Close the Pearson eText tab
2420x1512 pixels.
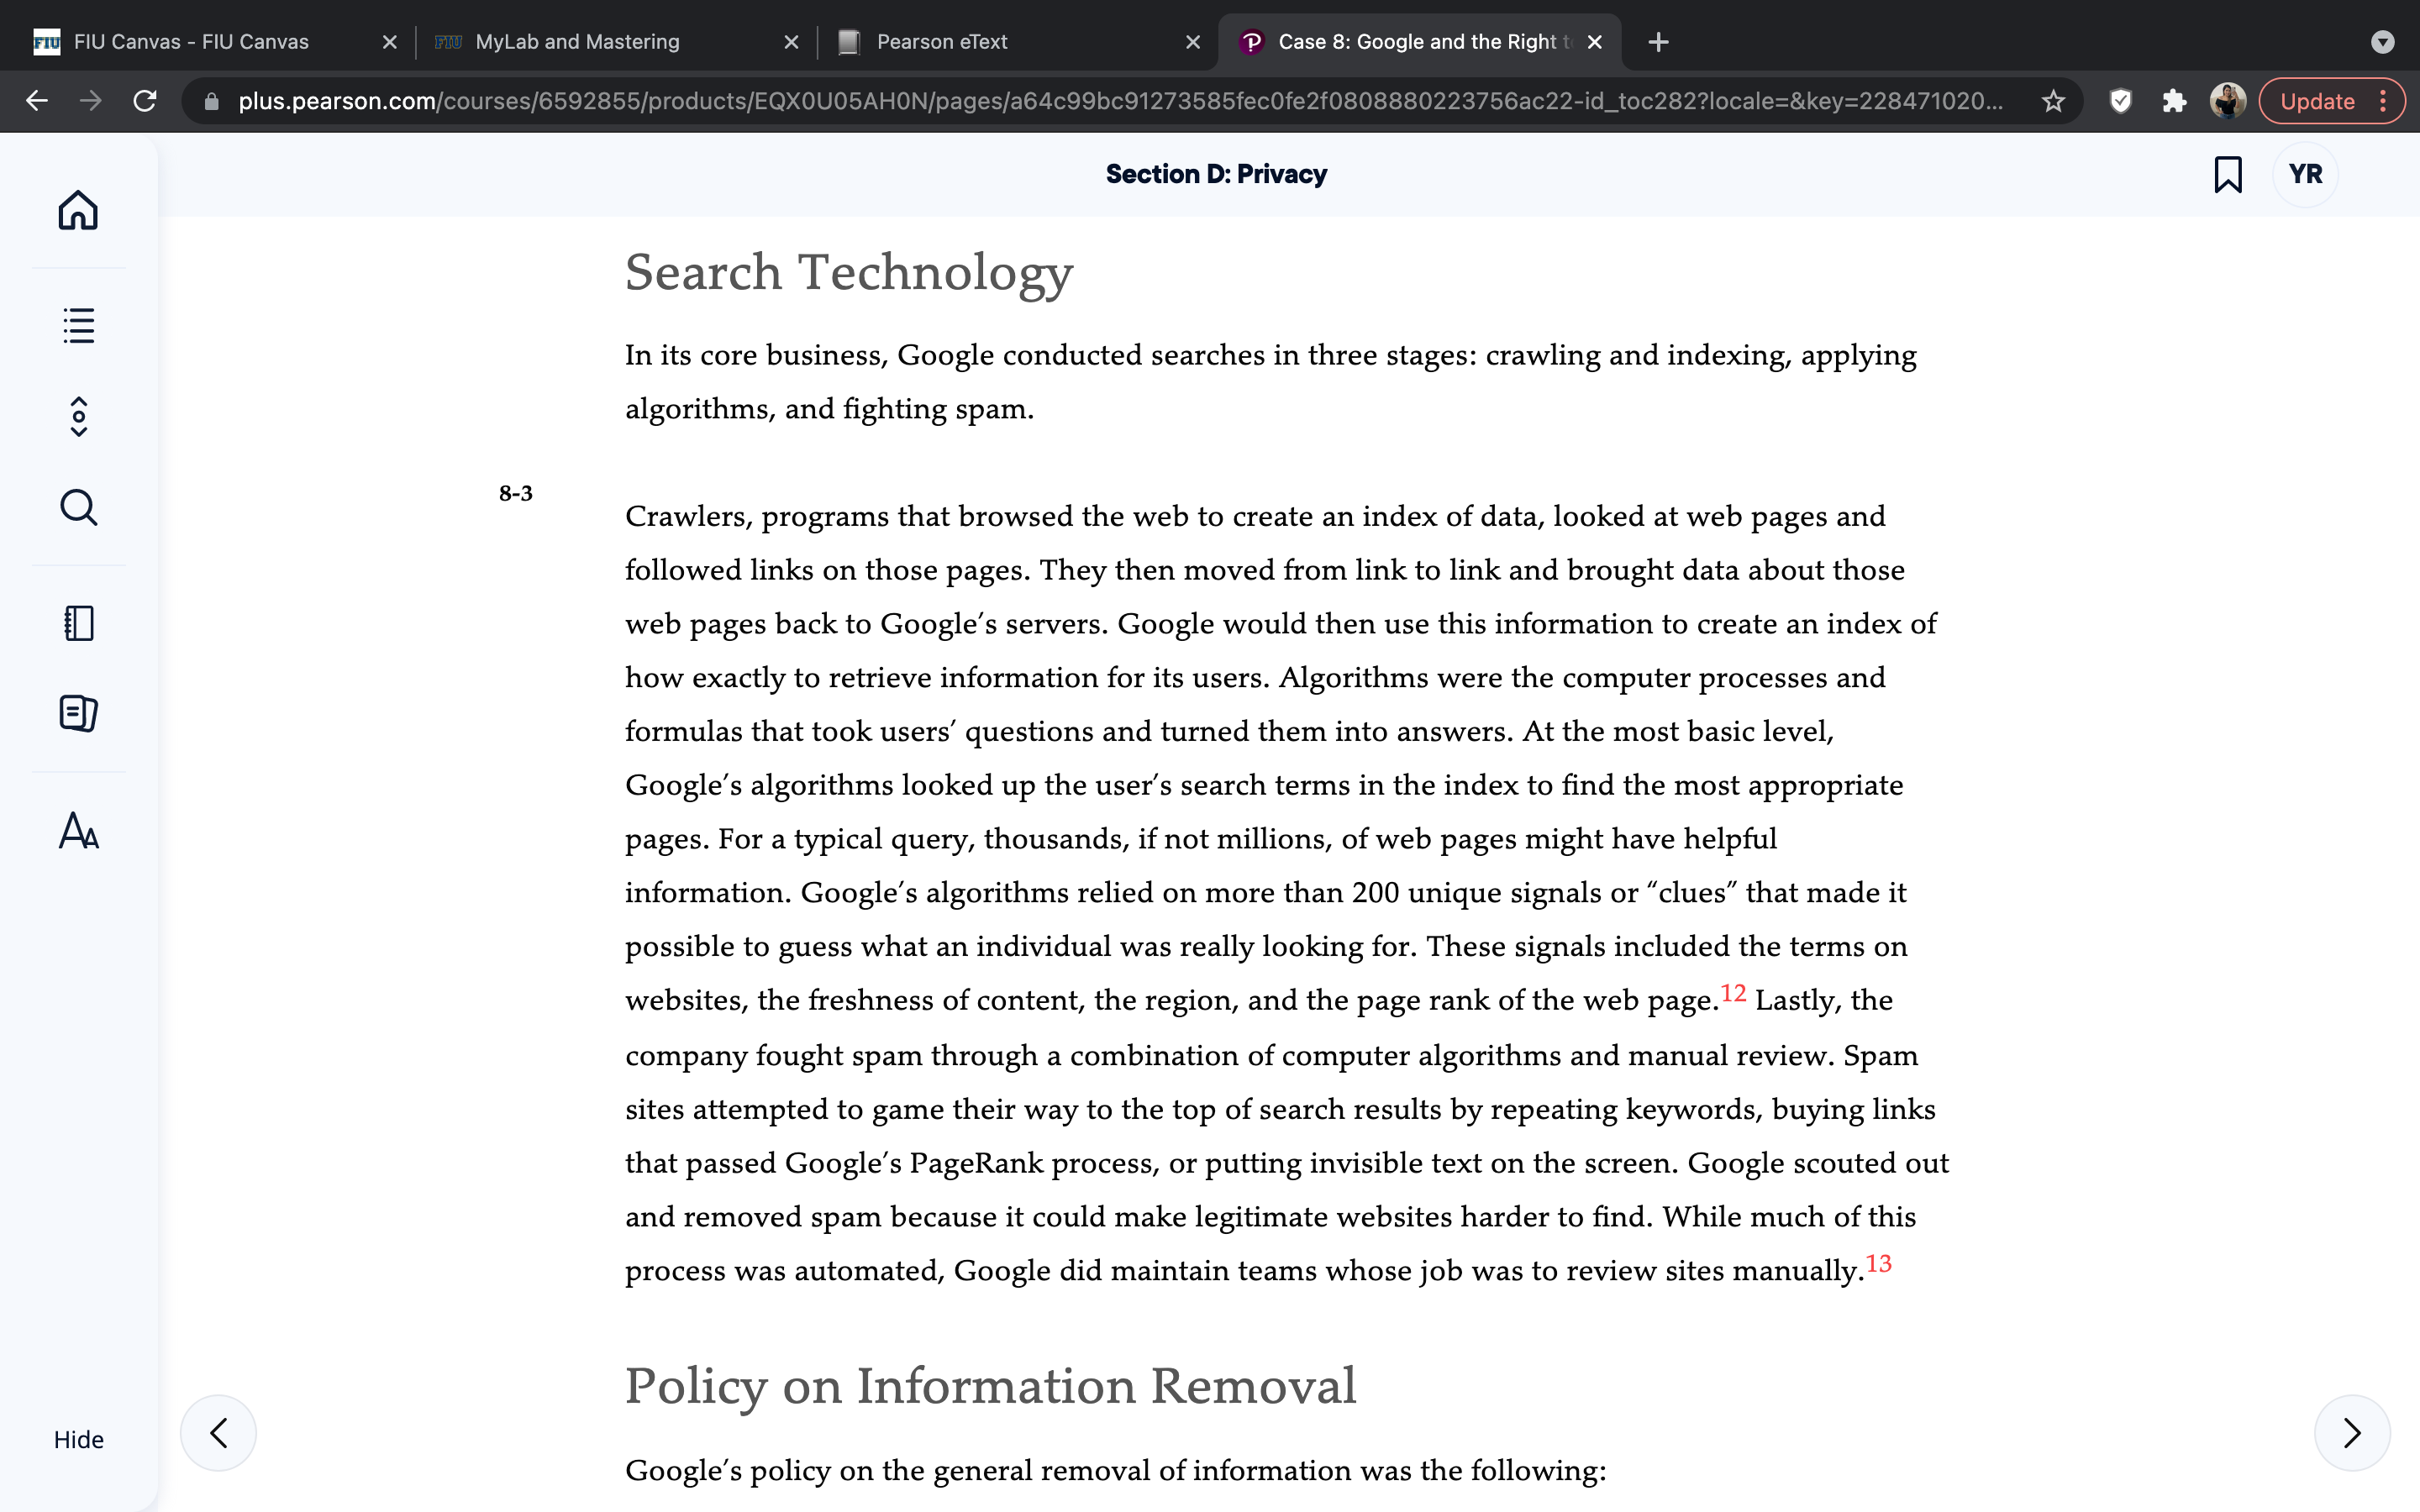pyautogui.click(x=1192, y=42)
